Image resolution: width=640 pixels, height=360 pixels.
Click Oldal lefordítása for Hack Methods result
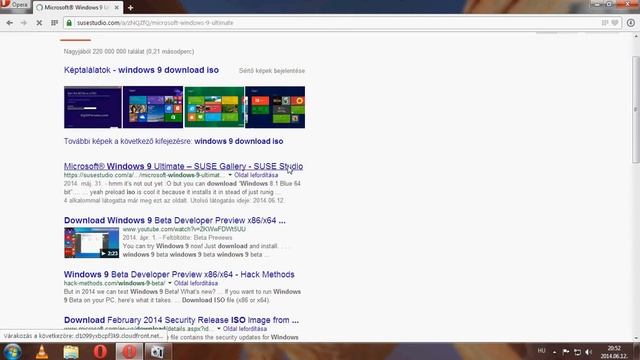196,283
